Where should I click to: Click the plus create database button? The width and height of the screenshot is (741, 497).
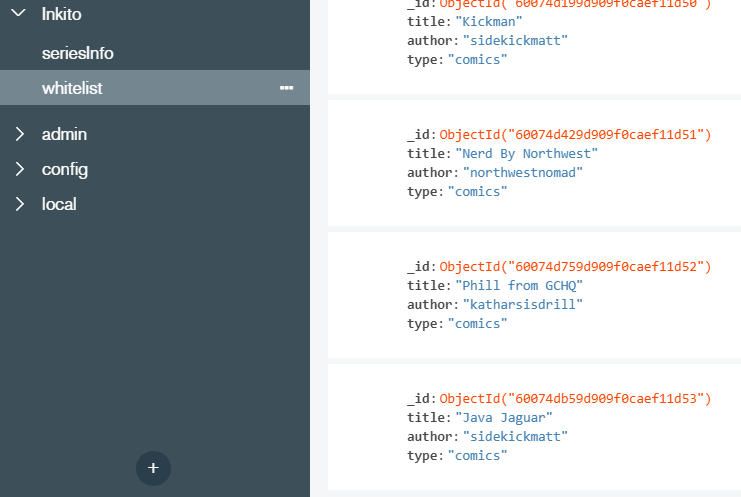click(x=153, y=468)
